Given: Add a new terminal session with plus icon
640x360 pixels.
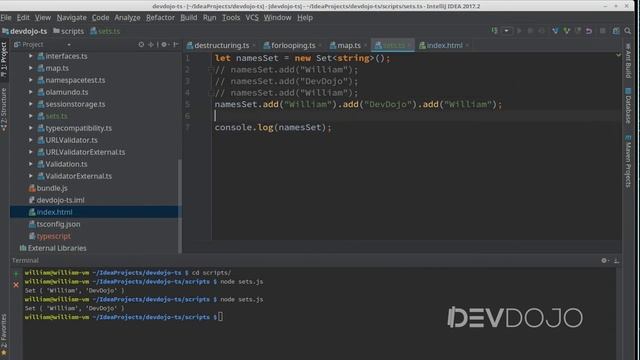Looking at the screenshot, I should pyautogui.click(x=16, y=273).
